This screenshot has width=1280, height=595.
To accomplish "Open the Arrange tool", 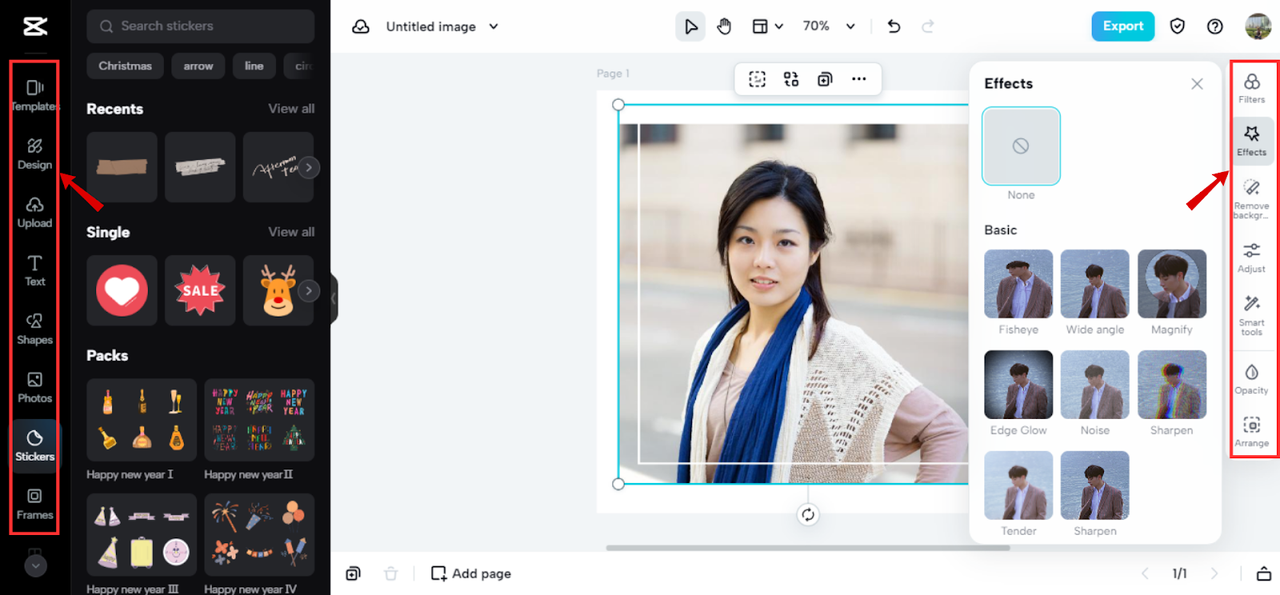I will click(1252, 432).
